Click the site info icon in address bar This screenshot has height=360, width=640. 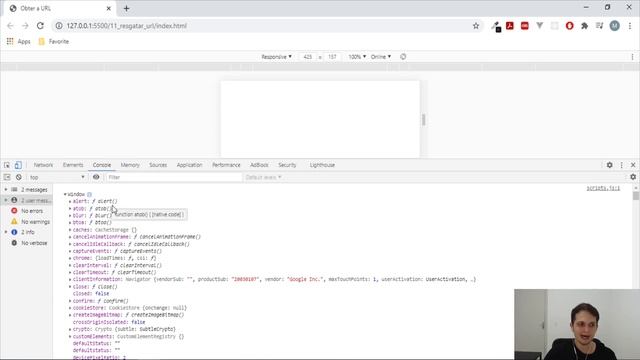pos(59,26)
